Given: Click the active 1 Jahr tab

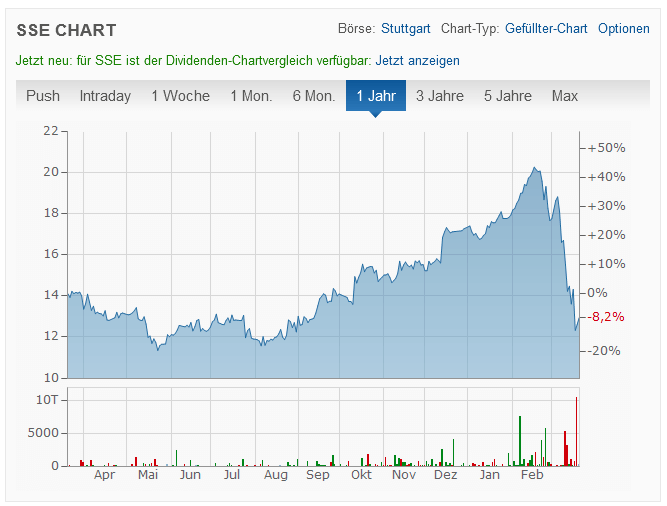Looking at the screenshot, I should (x=376, y=96).
